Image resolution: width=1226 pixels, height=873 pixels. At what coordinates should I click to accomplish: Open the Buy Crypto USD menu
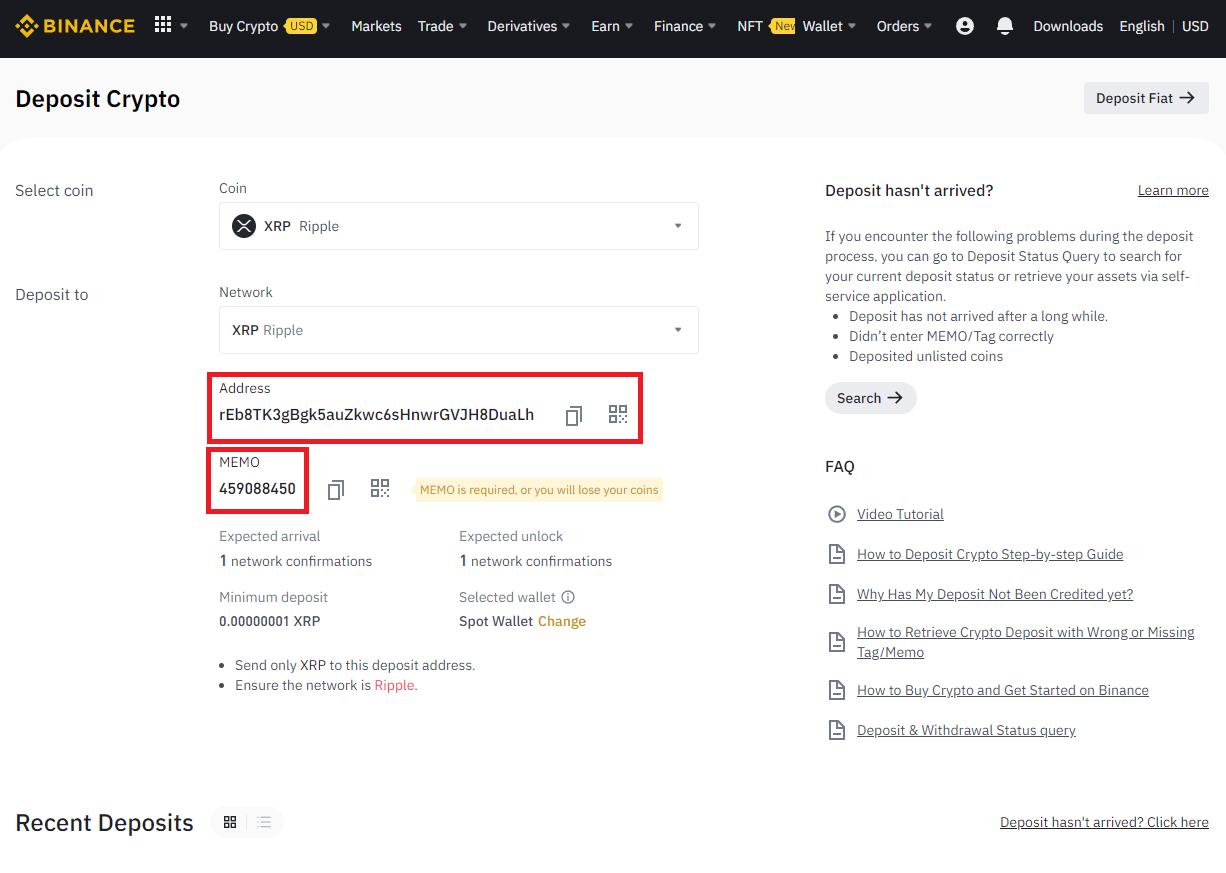[x=270, y=26]
